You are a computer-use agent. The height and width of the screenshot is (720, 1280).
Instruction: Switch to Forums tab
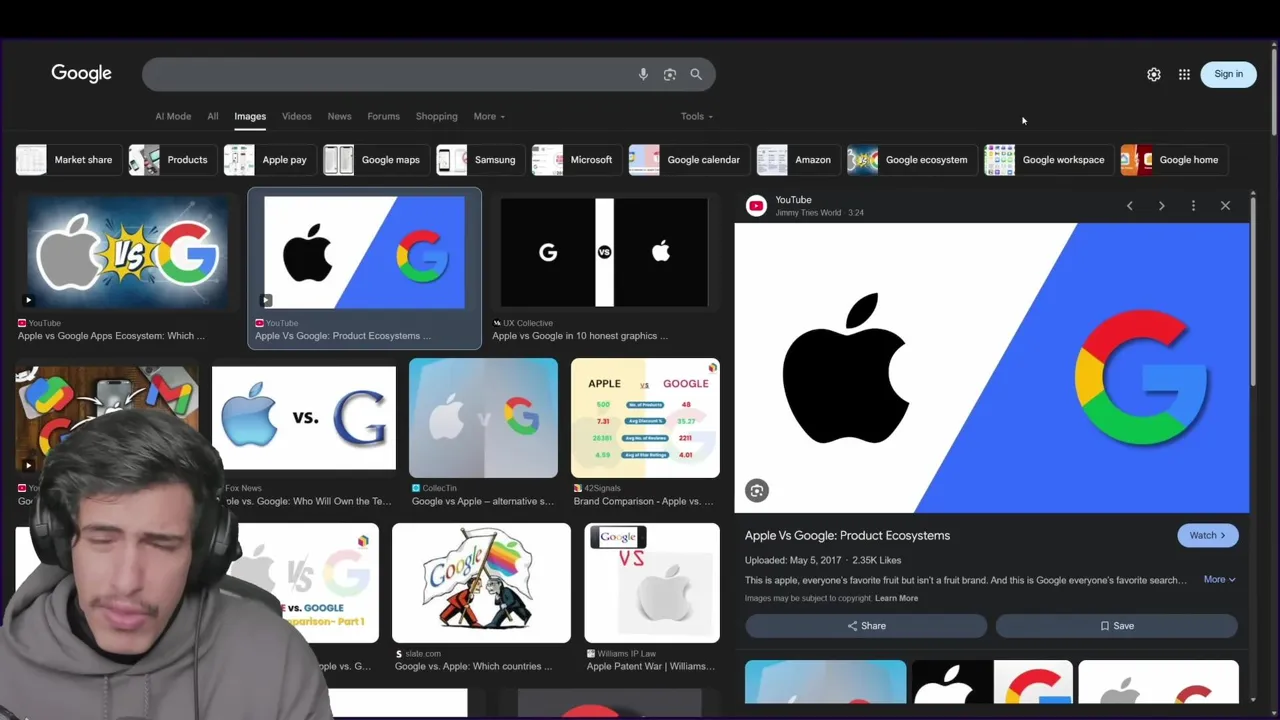pos(383,116)
